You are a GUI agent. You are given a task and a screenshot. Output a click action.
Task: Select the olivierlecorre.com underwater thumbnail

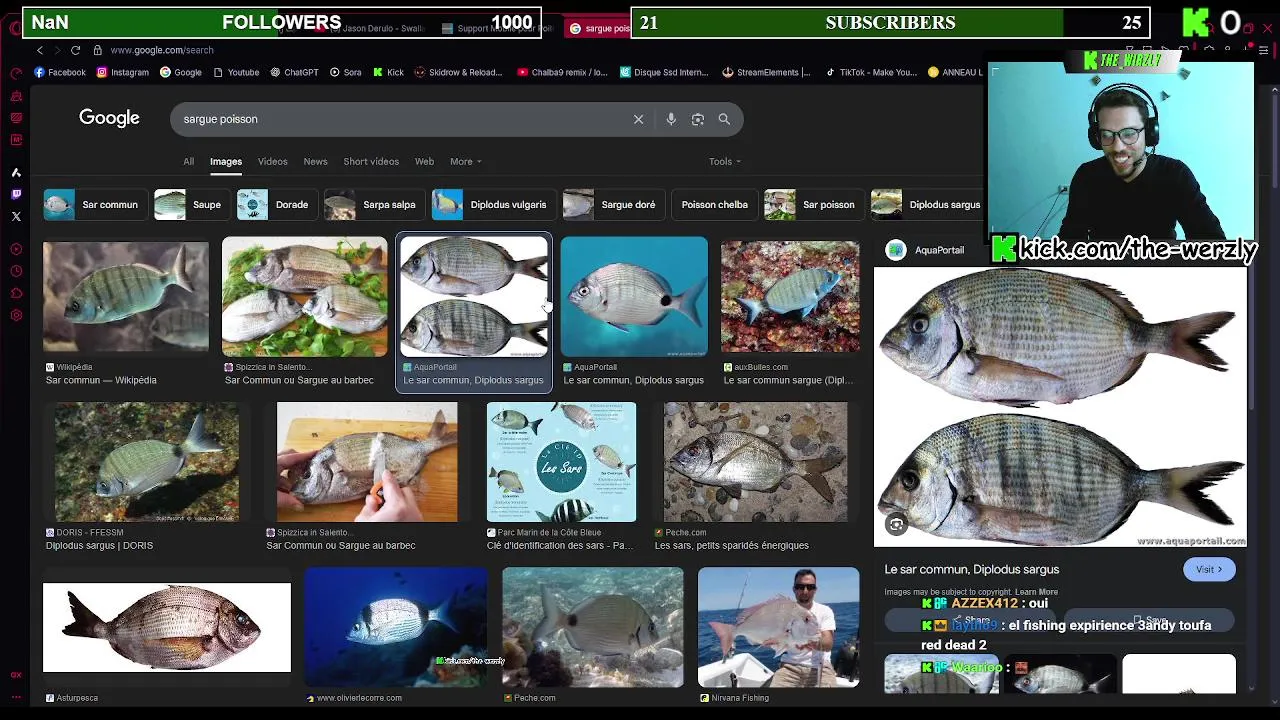[396, 628]
